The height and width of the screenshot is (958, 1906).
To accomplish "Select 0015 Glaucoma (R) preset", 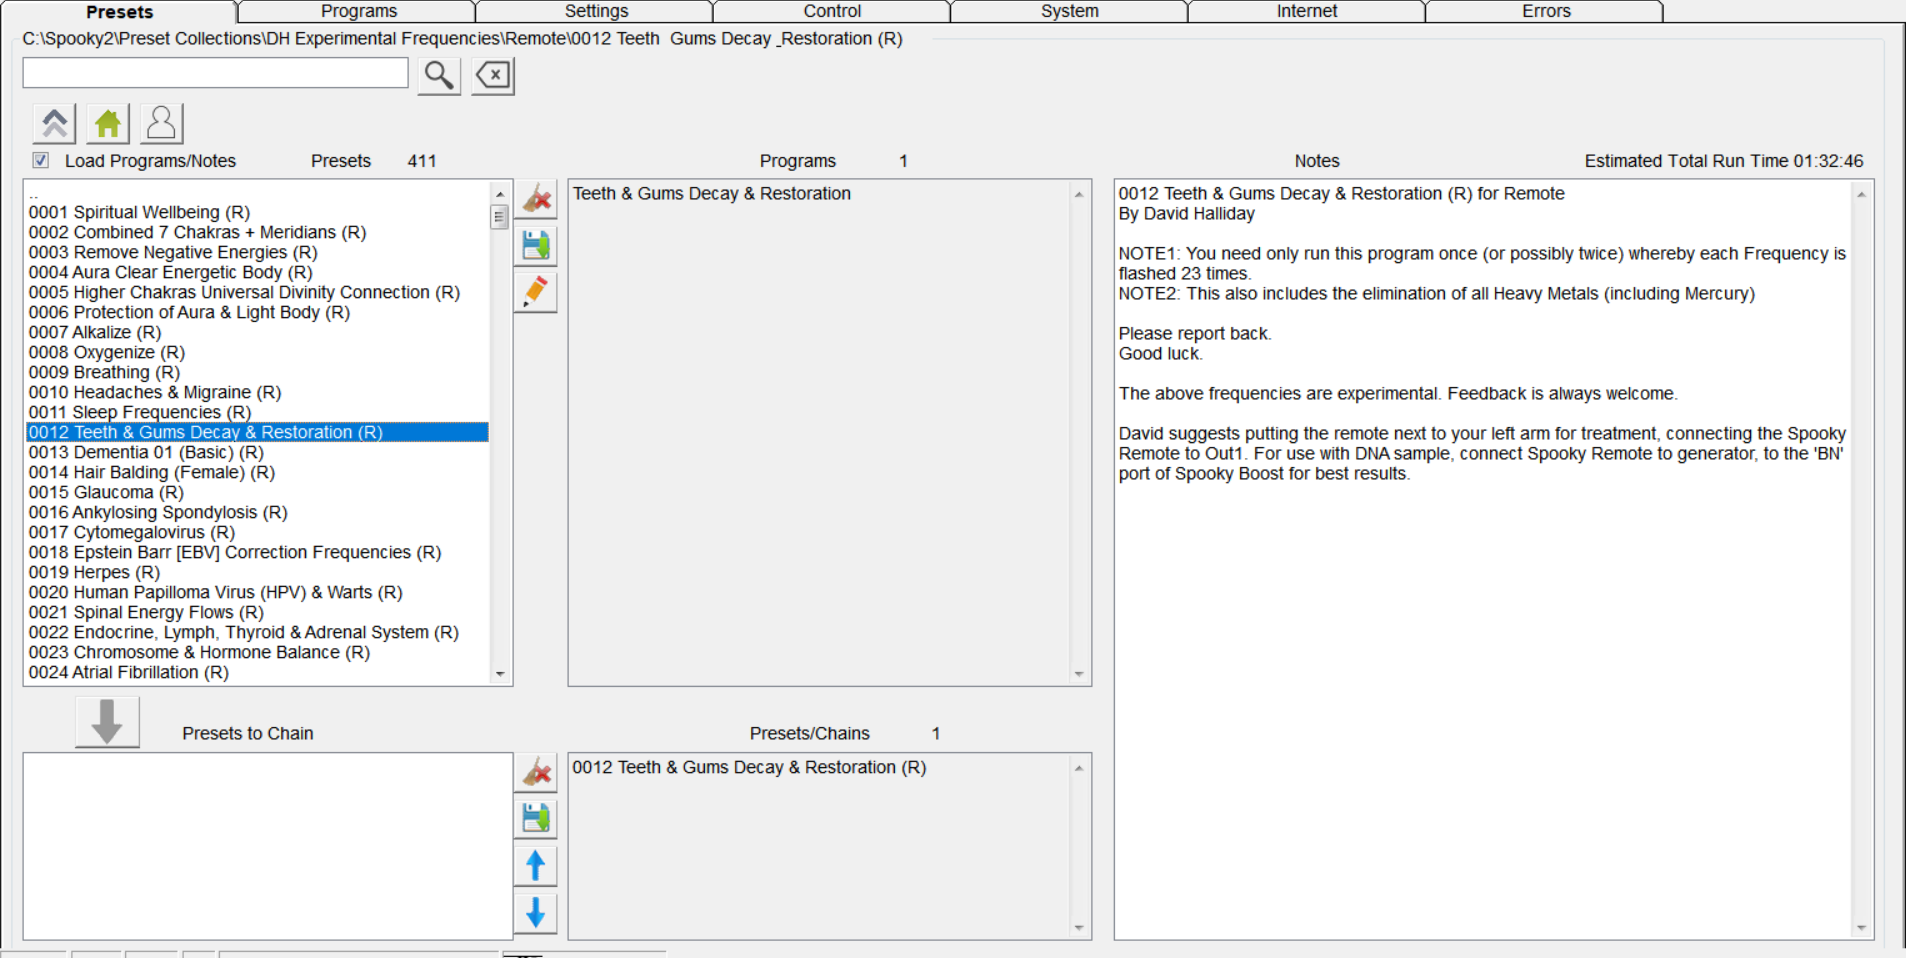I will pyautogui.click(x=106, y=492).
